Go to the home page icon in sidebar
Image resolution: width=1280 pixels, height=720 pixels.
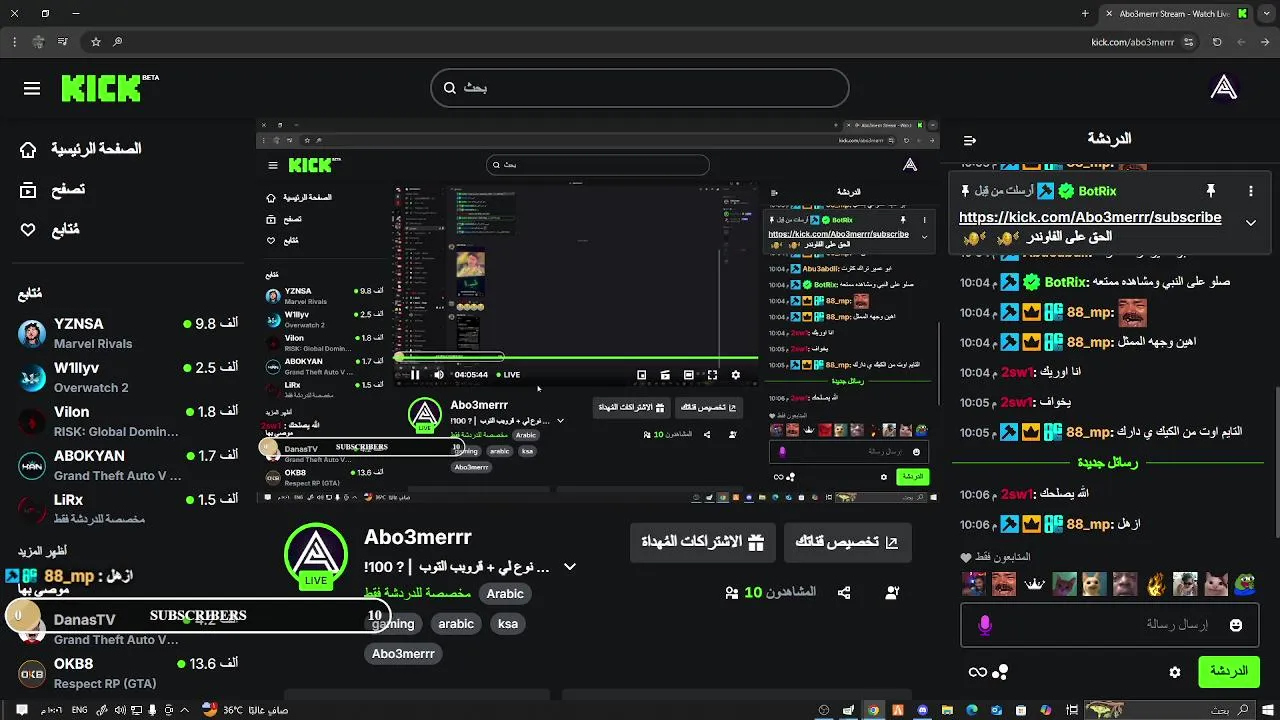28,149
